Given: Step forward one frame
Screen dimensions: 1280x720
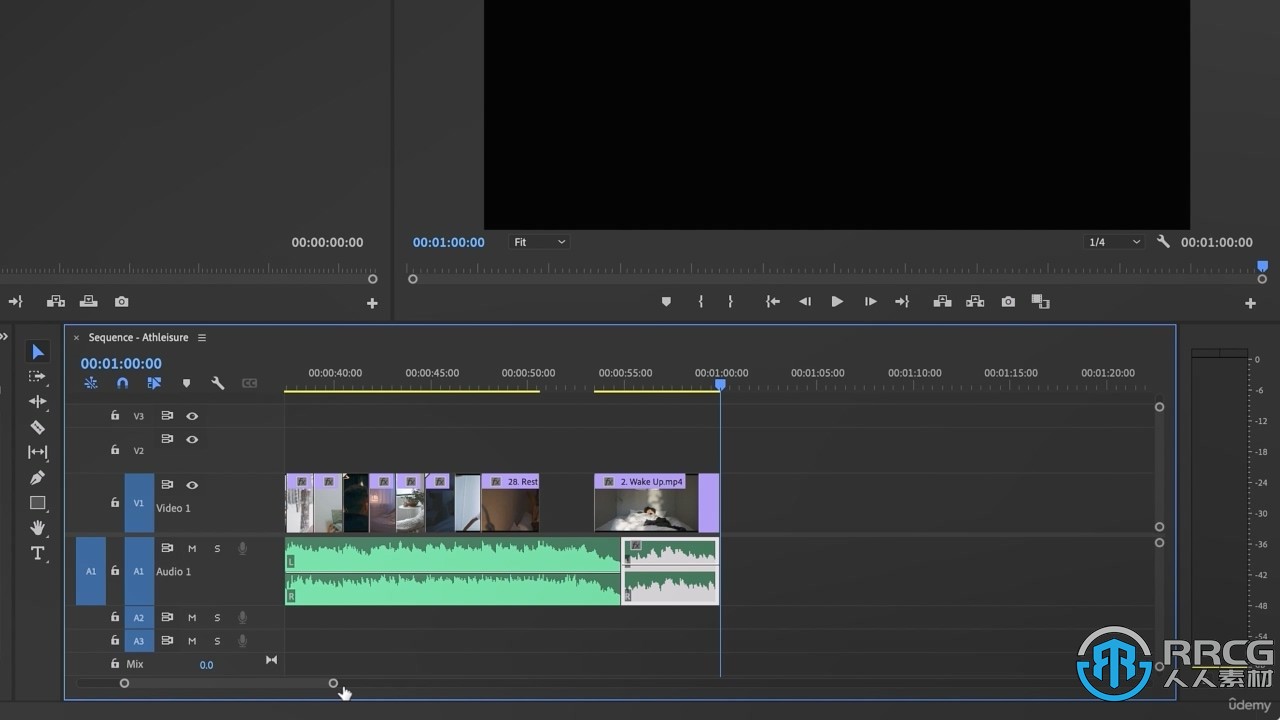Looking at the screenshot, I should 870,302.
